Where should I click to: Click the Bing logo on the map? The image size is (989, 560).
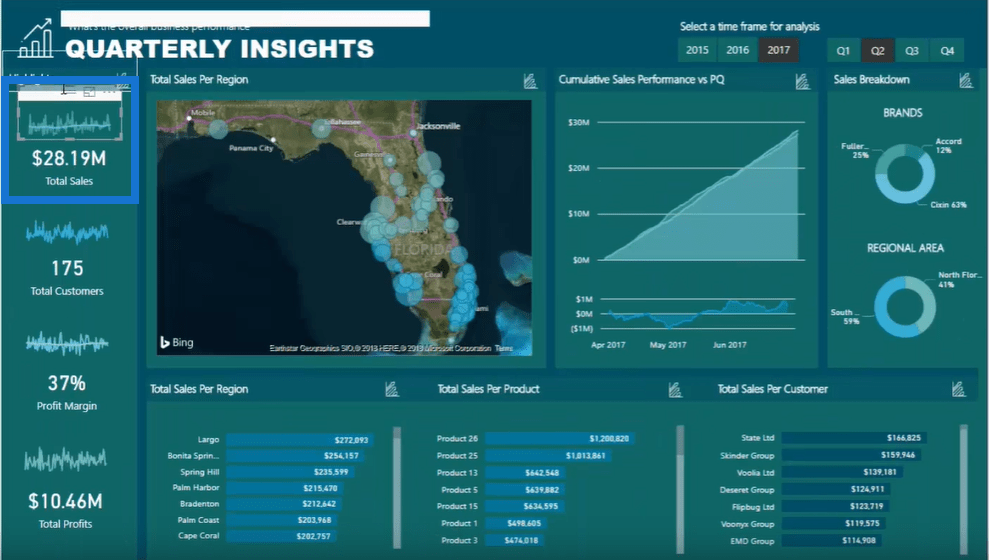click(x=177, y=342)
